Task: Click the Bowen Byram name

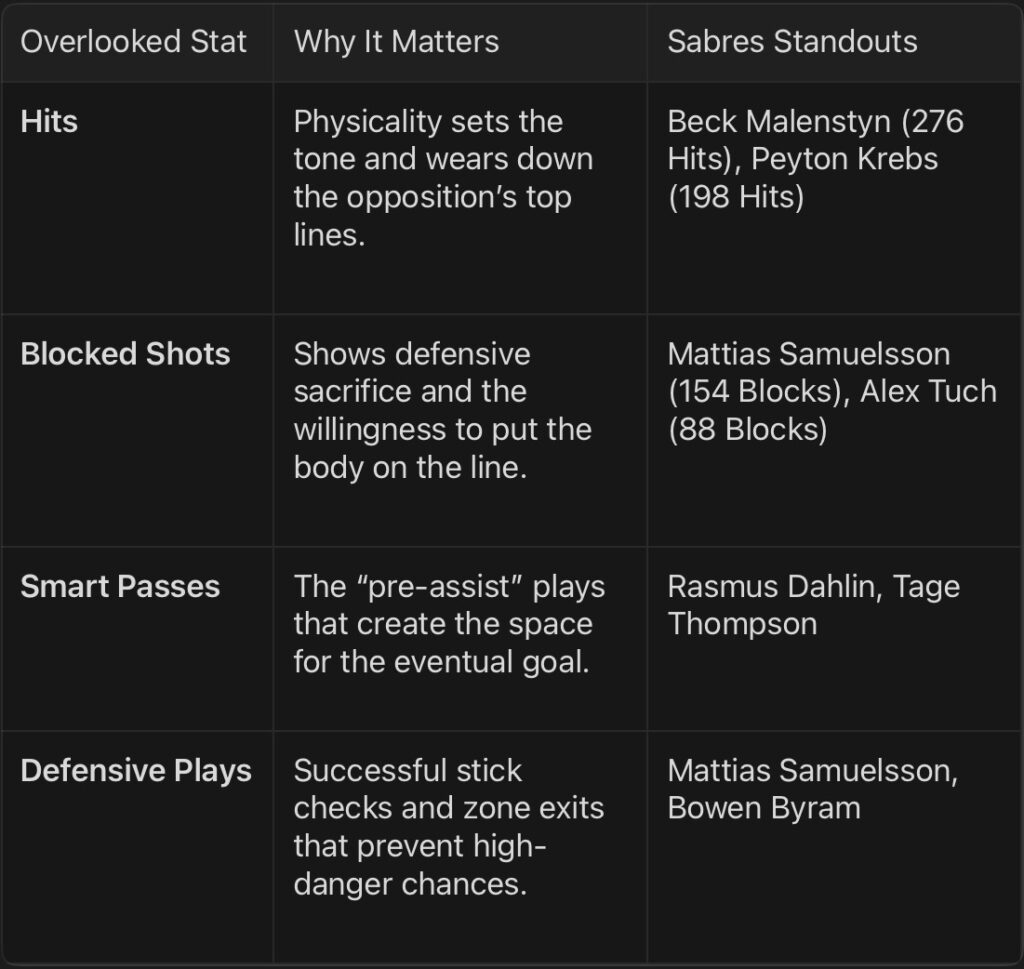Action: [764, 808]
